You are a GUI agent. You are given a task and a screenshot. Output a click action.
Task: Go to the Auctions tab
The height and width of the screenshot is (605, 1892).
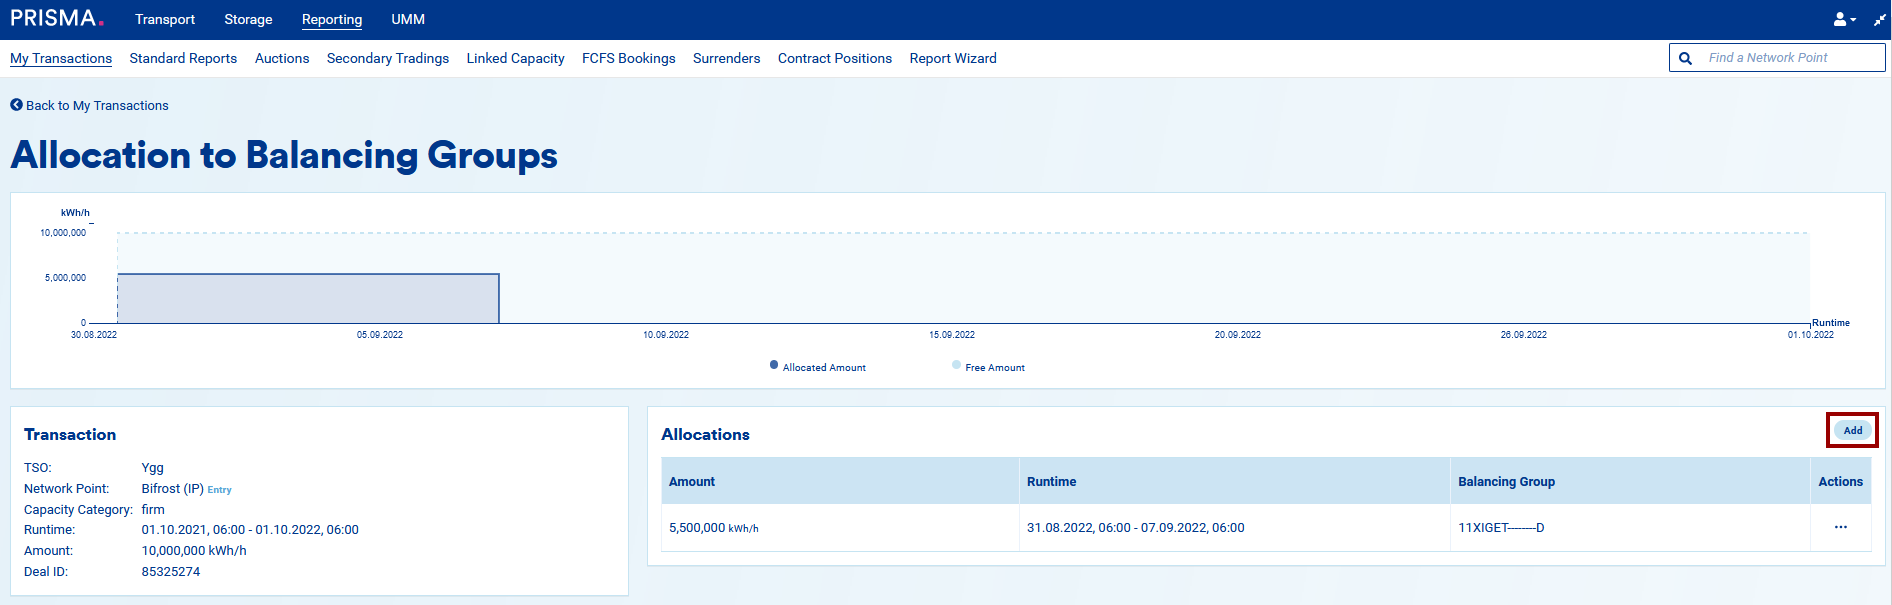point(282,58)
